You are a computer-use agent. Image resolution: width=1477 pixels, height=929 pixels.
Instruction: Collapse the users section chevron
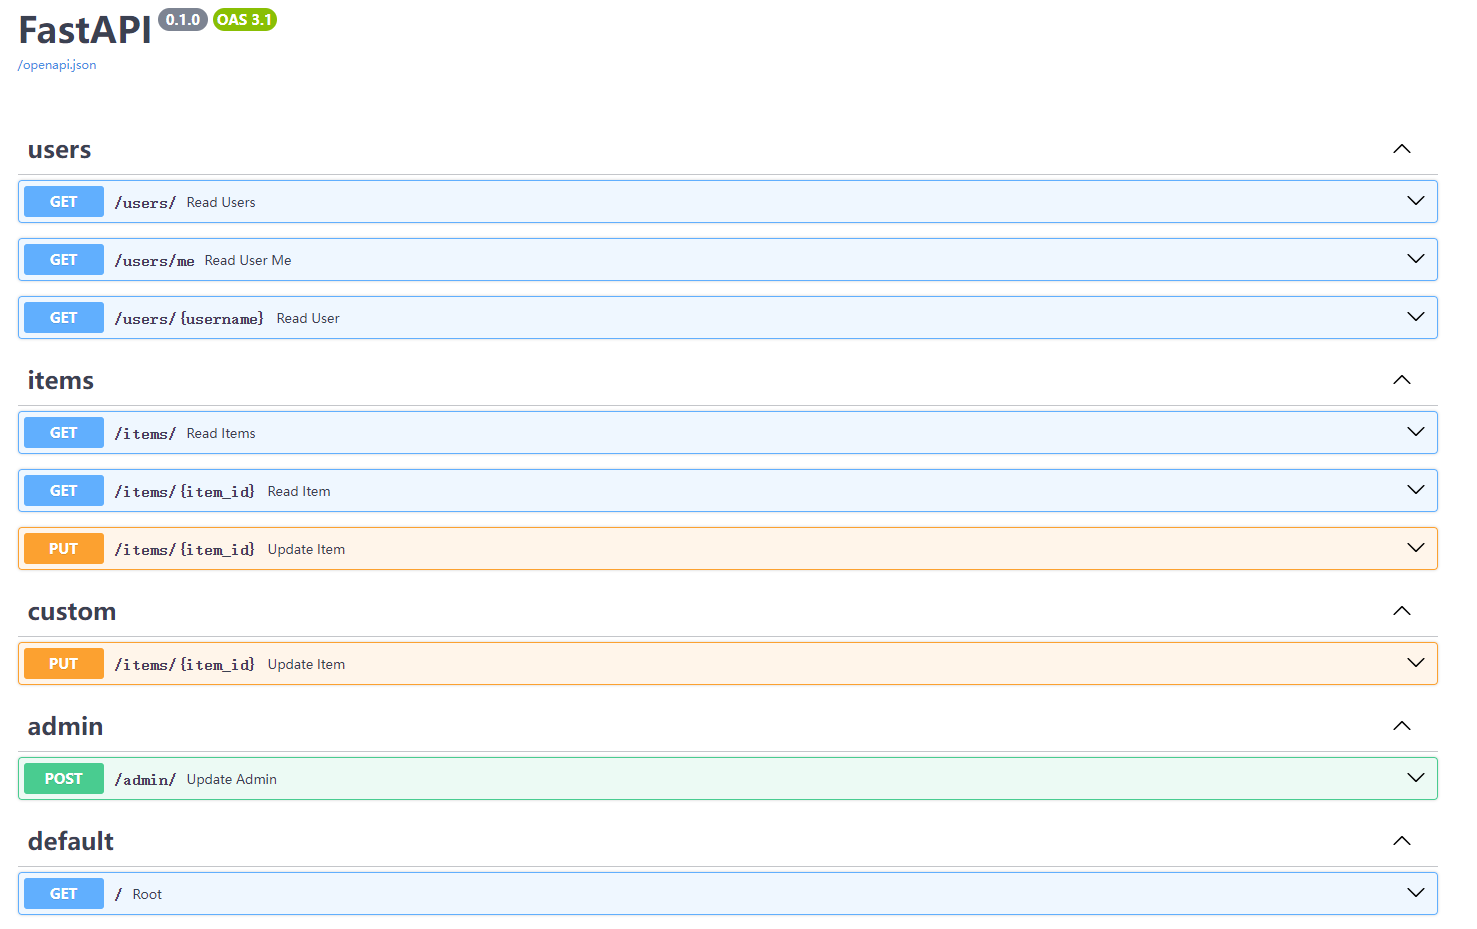(1402, 149)
